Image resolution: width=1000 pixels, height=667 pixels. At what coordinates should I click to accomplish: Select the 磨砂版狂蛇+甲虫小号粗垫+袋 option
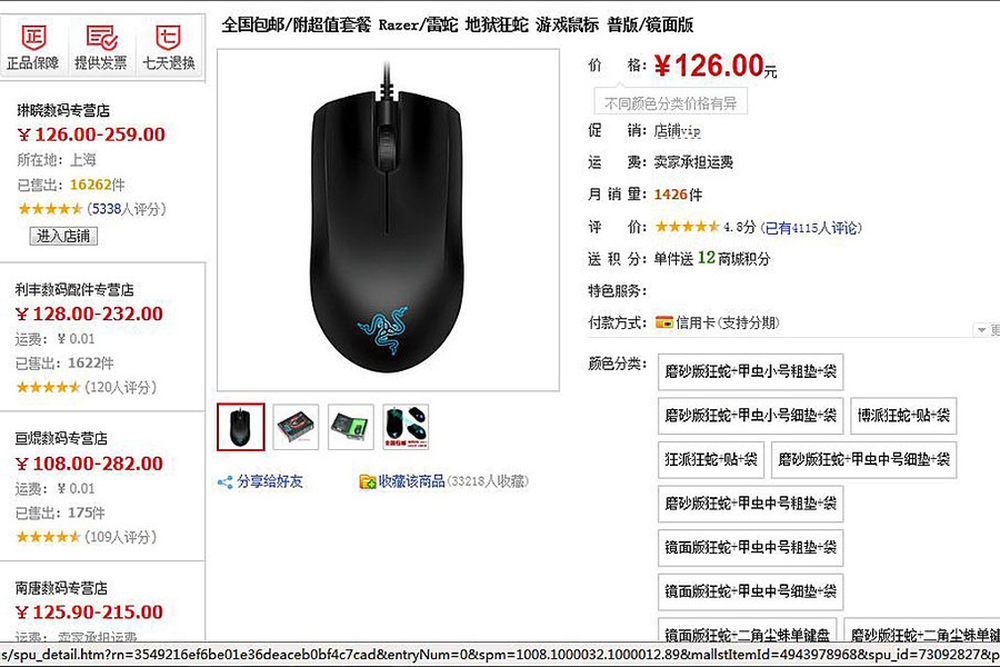click(x=751, y=372)
